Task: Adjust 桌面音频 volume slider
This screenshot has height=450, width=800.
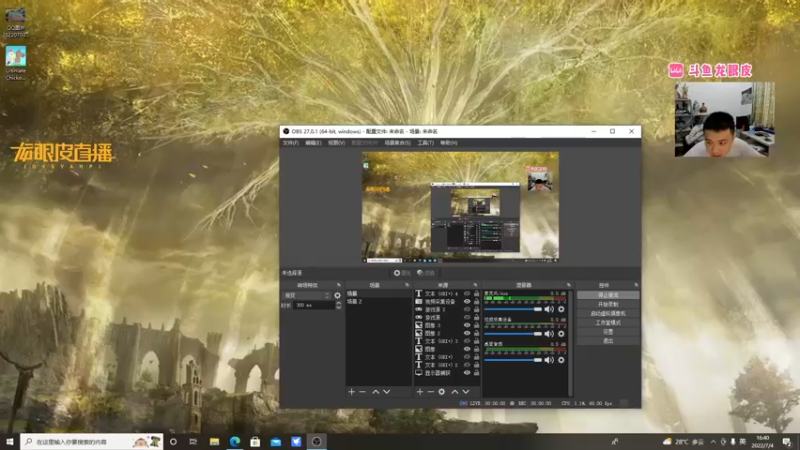Action: (x=513, y=360)
